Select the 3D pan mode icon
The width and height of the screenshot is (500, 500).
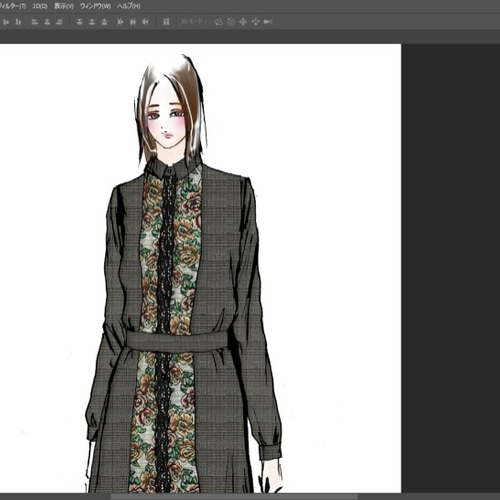coord(243,22)
